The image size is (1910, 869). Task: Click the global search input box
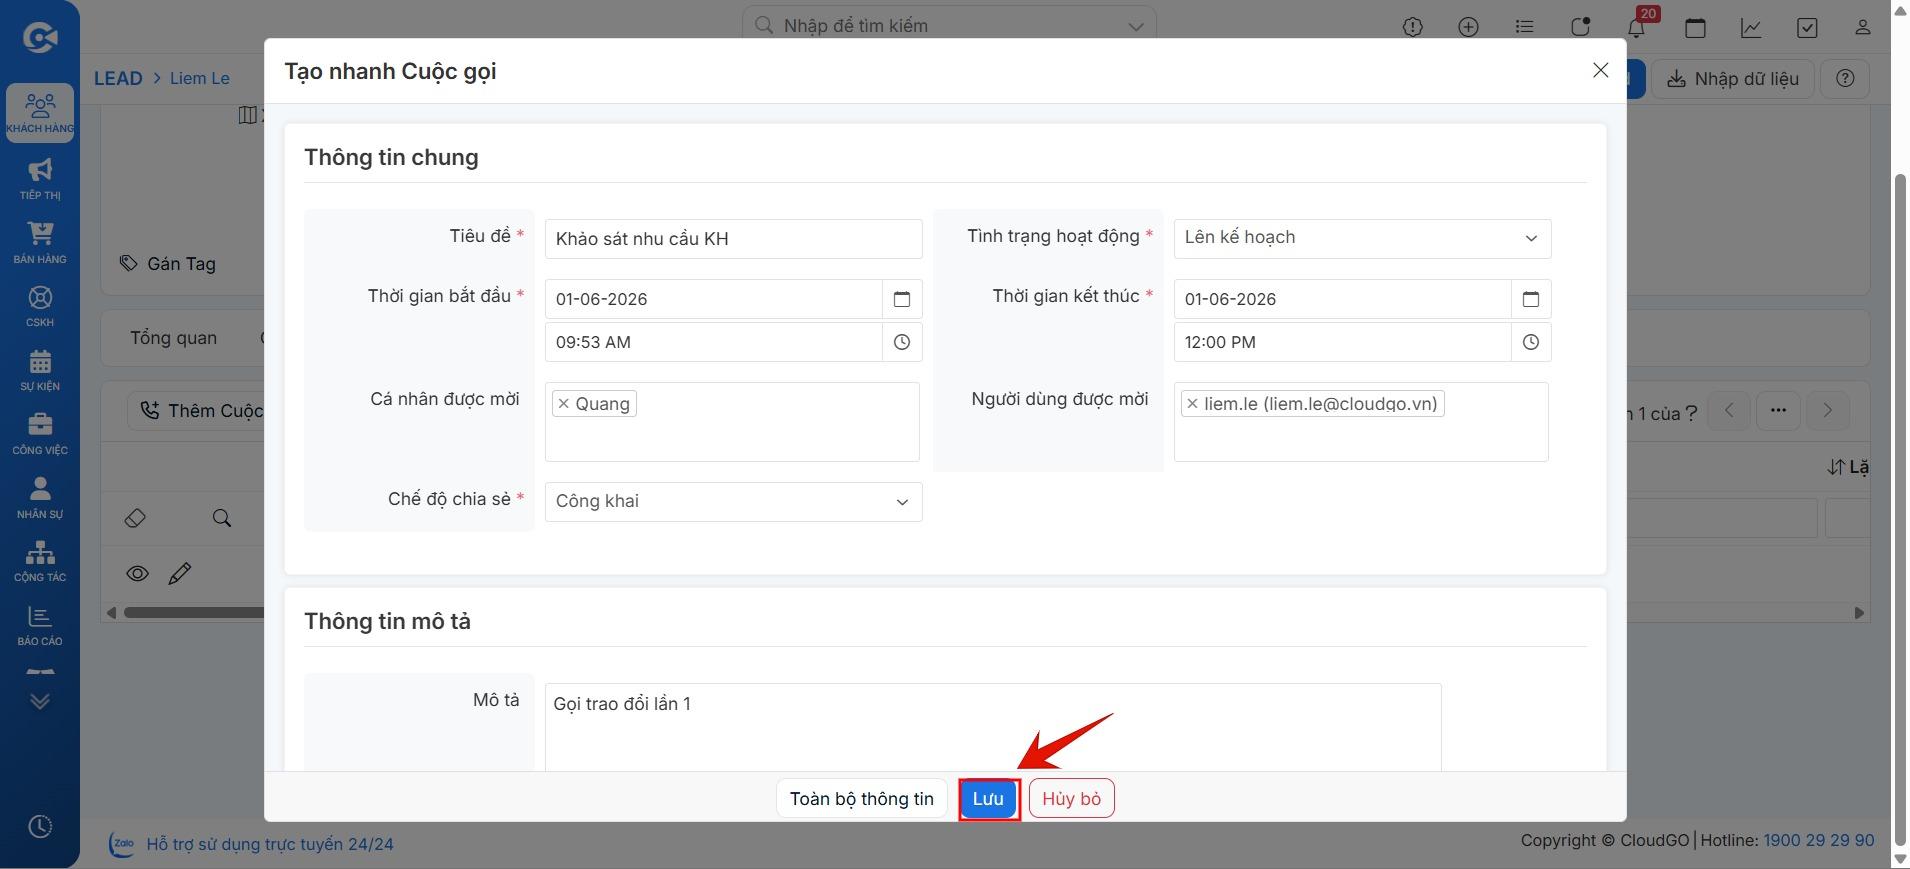click(x=948, y=26)
